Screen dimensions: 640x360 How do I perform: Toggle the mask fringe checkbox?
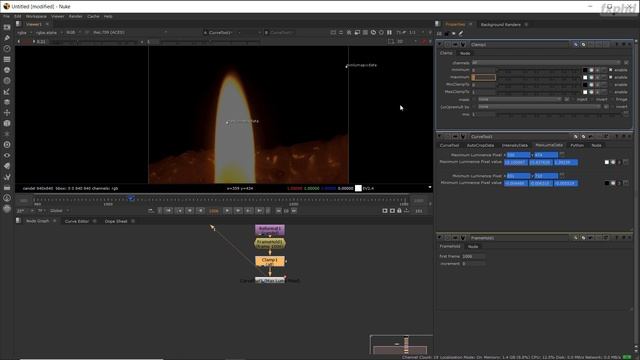pyautogui.click(x=612, y=99)
